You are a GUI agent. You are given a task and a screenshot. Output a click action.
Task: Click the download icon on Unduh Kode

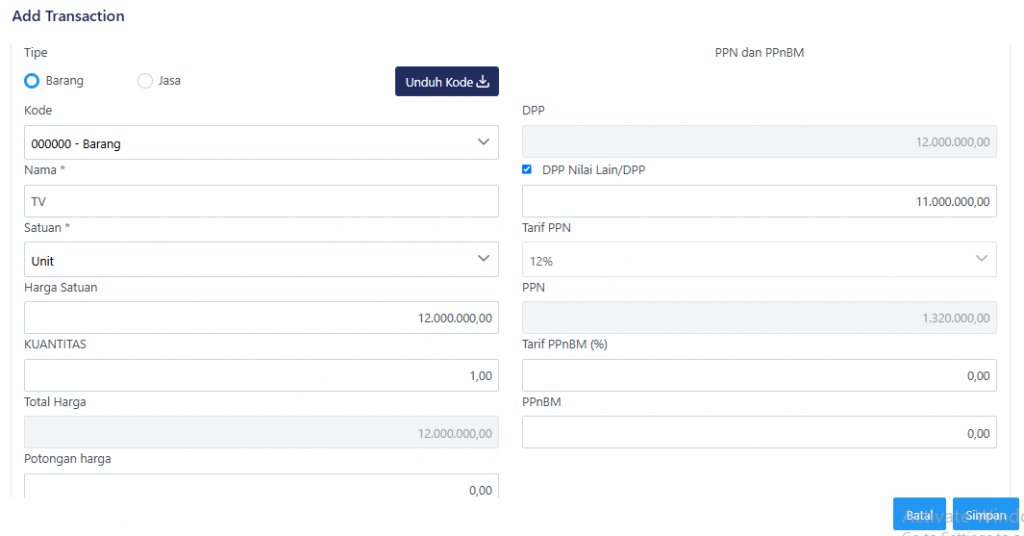pos(483,82)
